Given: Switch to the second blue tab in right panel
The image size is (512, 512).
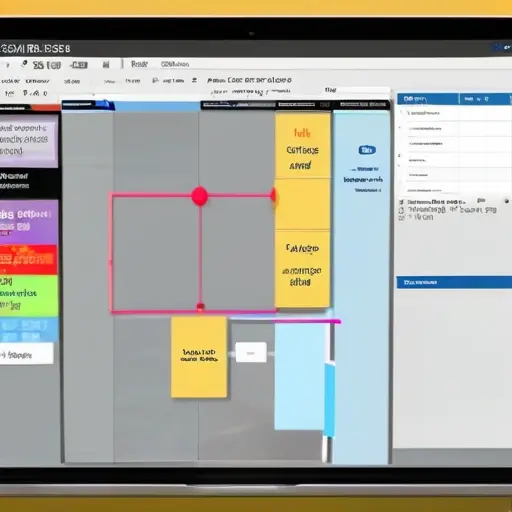Looking at the screenshot, I should point(485,99).
